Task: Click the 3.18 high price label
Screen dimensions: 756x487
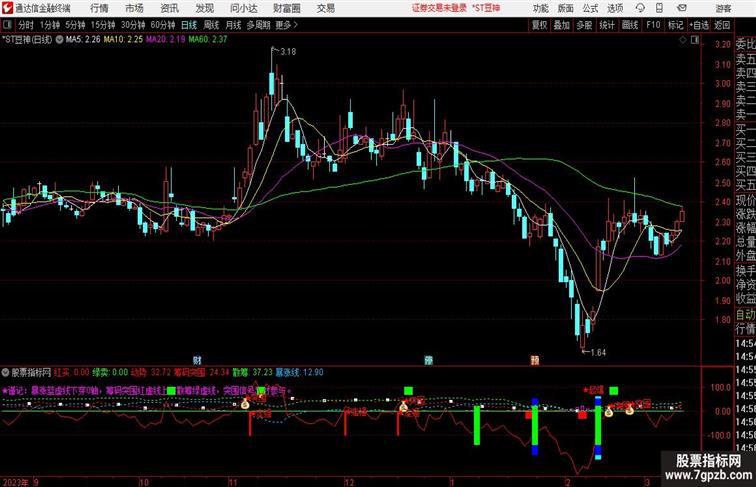Action: coord(288,52)
